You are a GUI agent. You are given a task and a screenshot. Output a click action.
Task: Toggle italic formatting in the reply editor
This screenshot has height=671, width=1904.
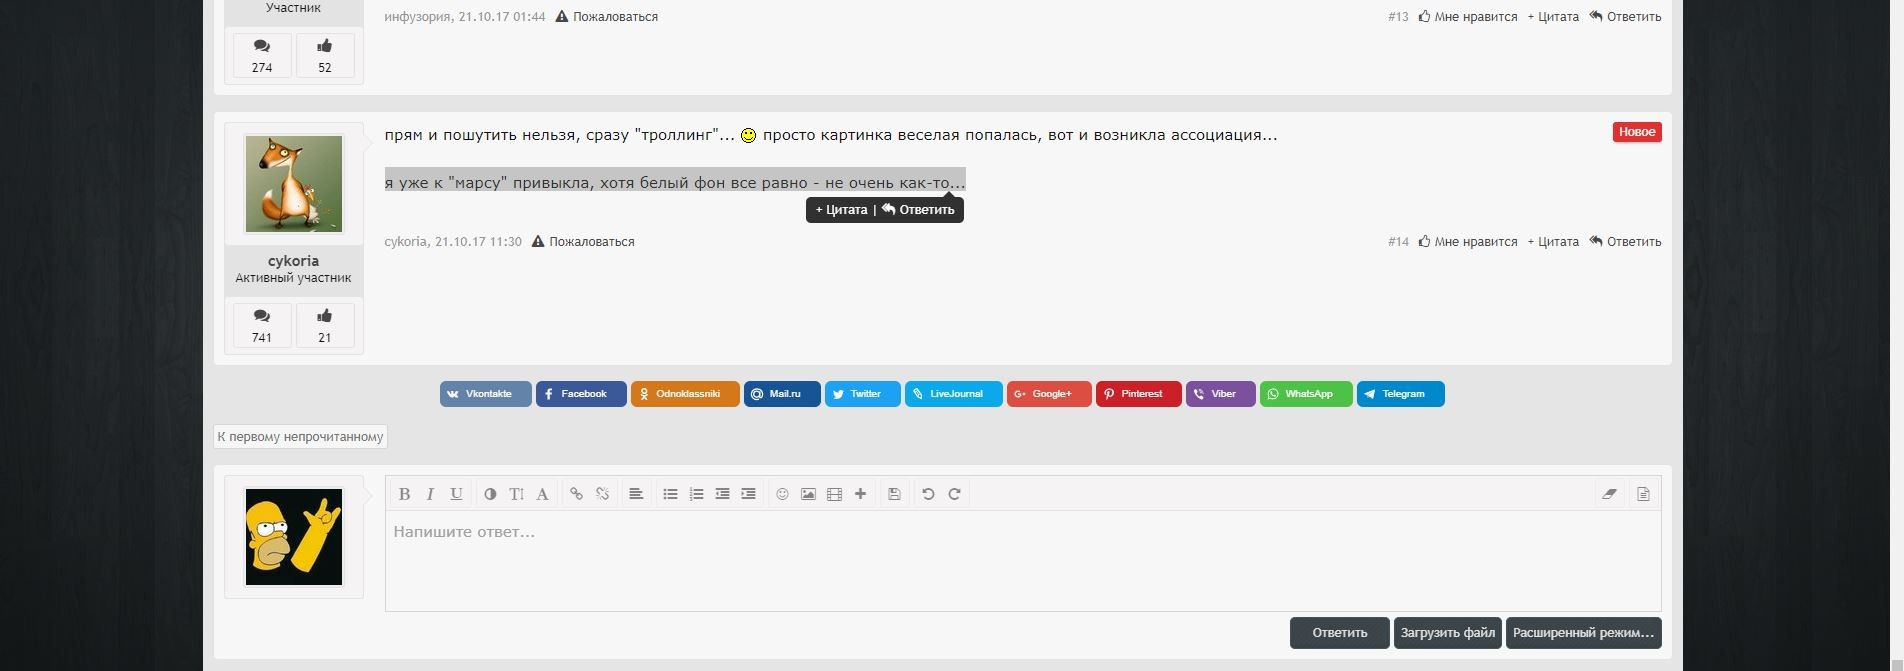[430, 494]
